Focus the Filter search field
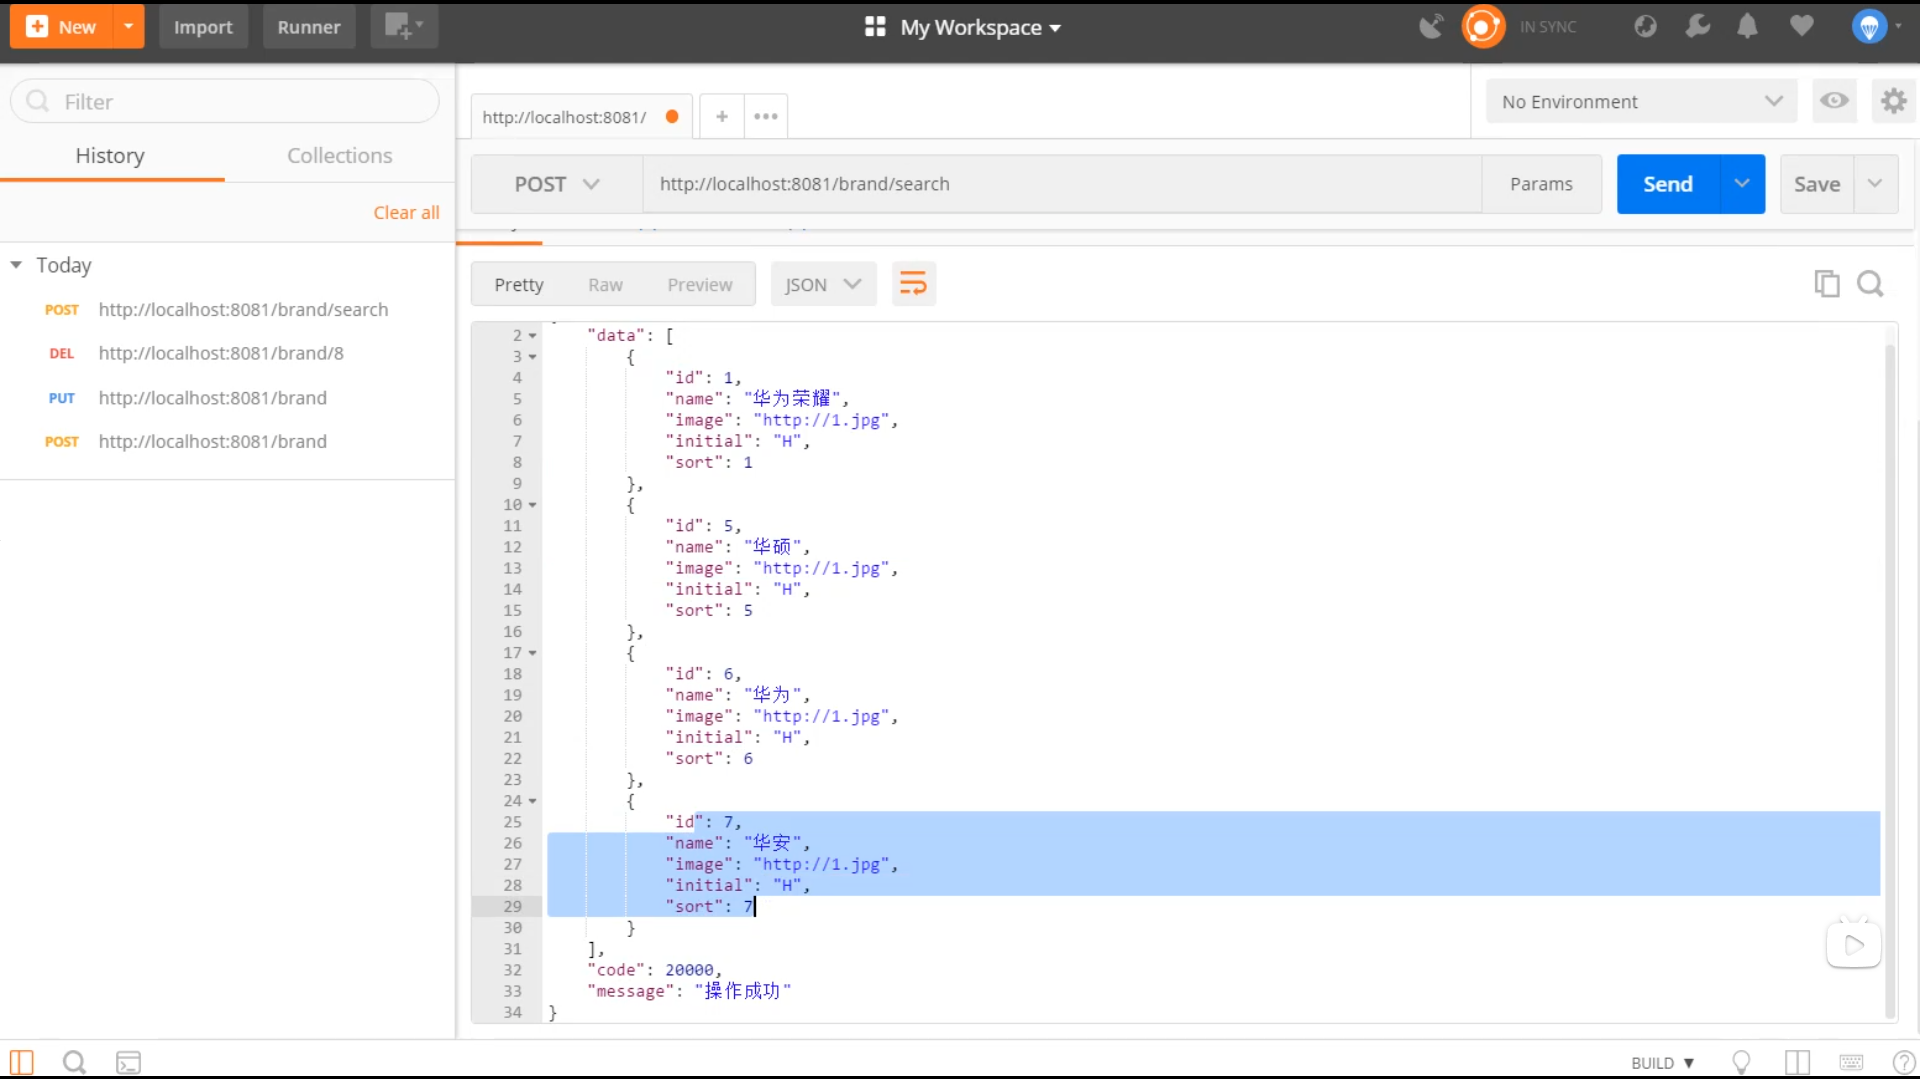 [x=225, y=101]
